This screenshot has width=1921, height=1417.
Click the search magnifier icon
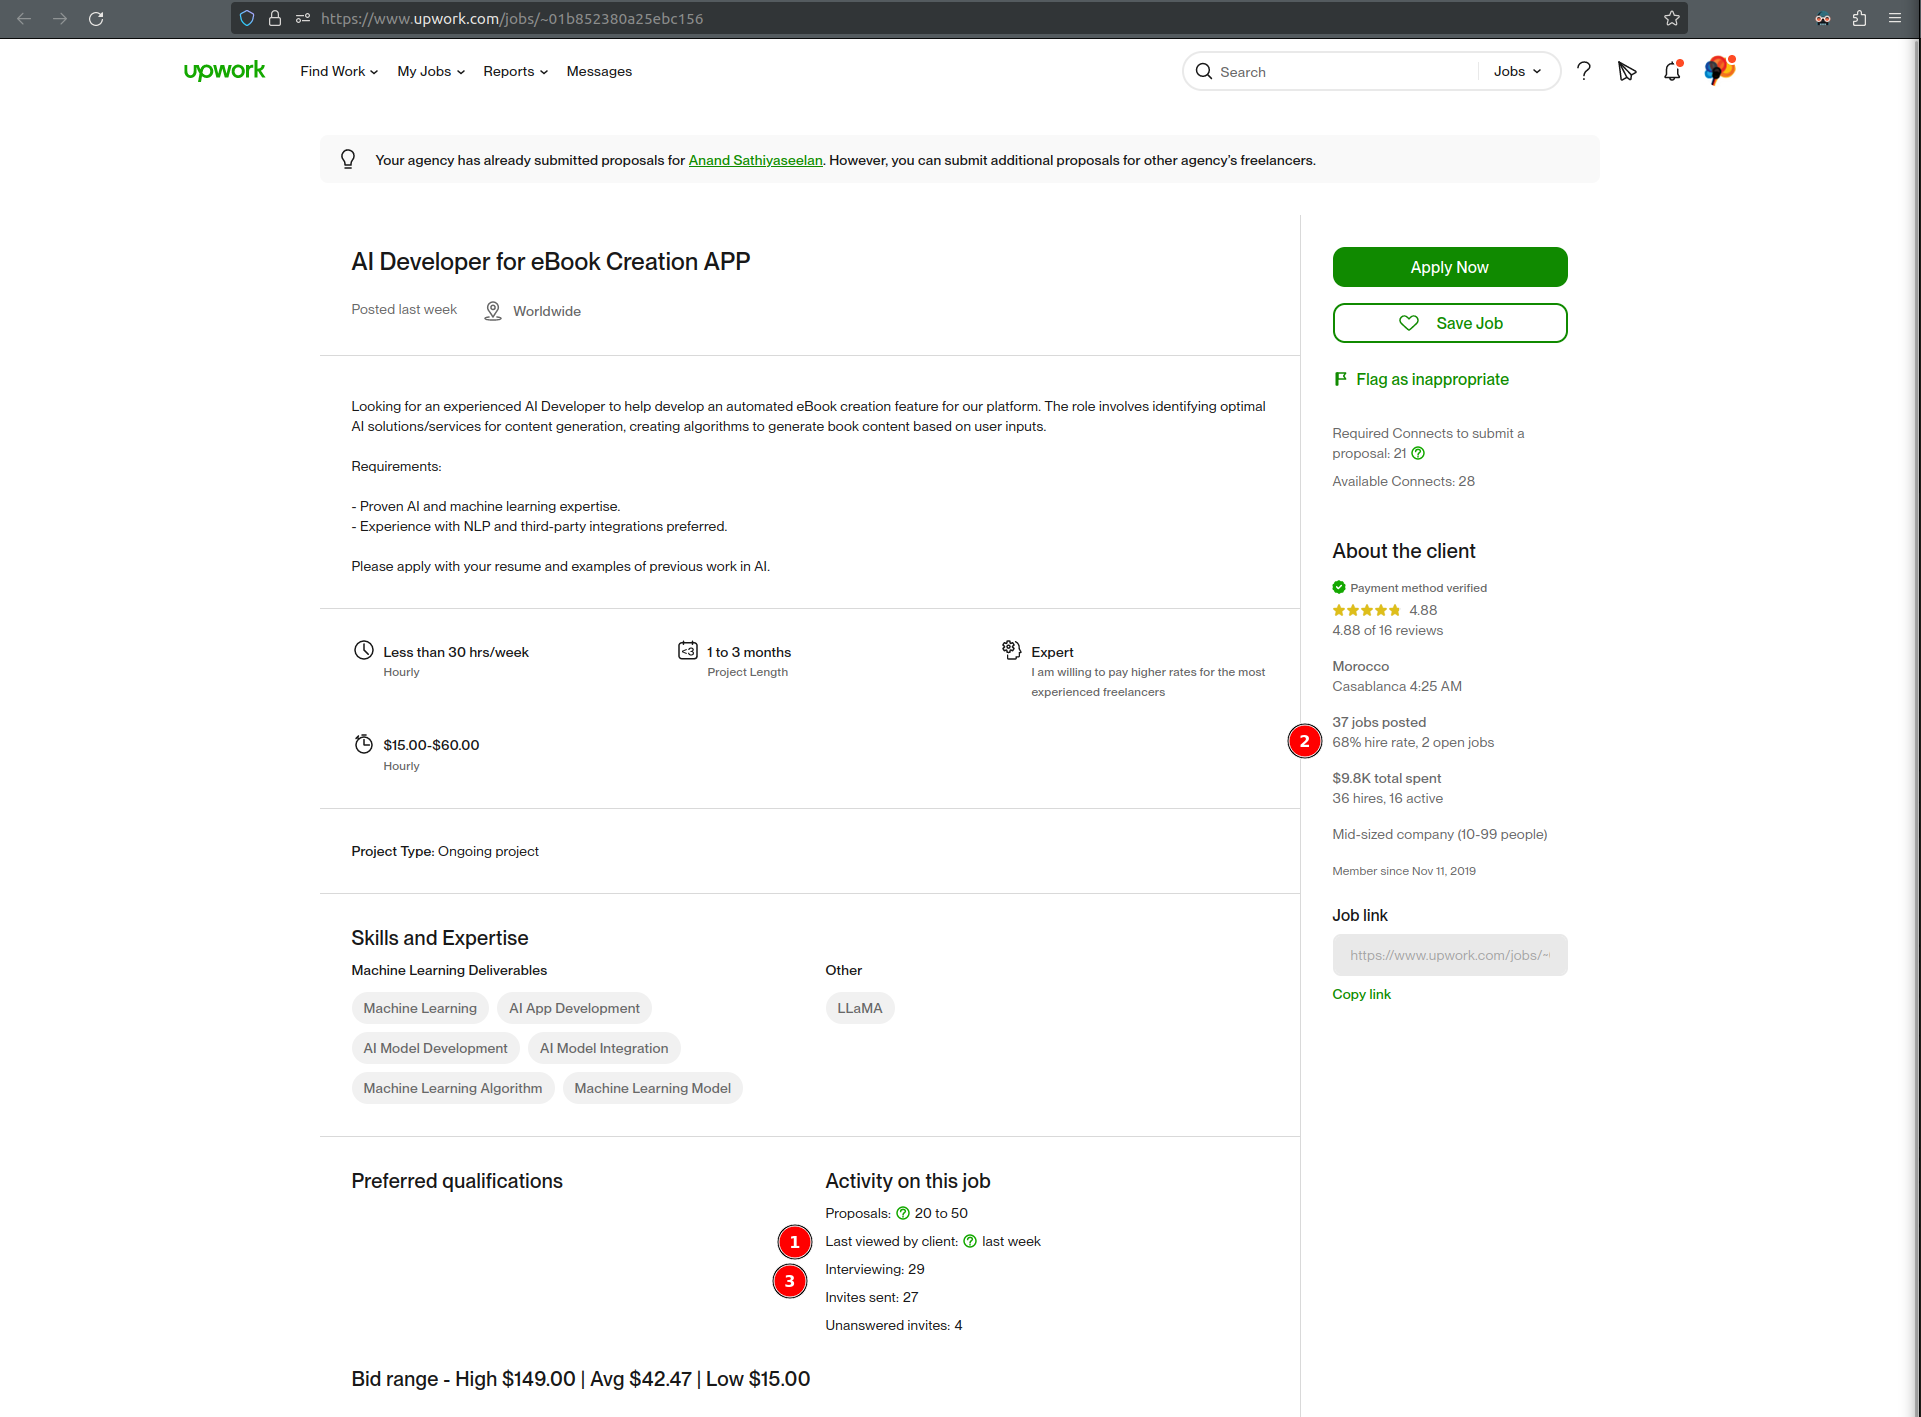click(x=1204, y=71)
